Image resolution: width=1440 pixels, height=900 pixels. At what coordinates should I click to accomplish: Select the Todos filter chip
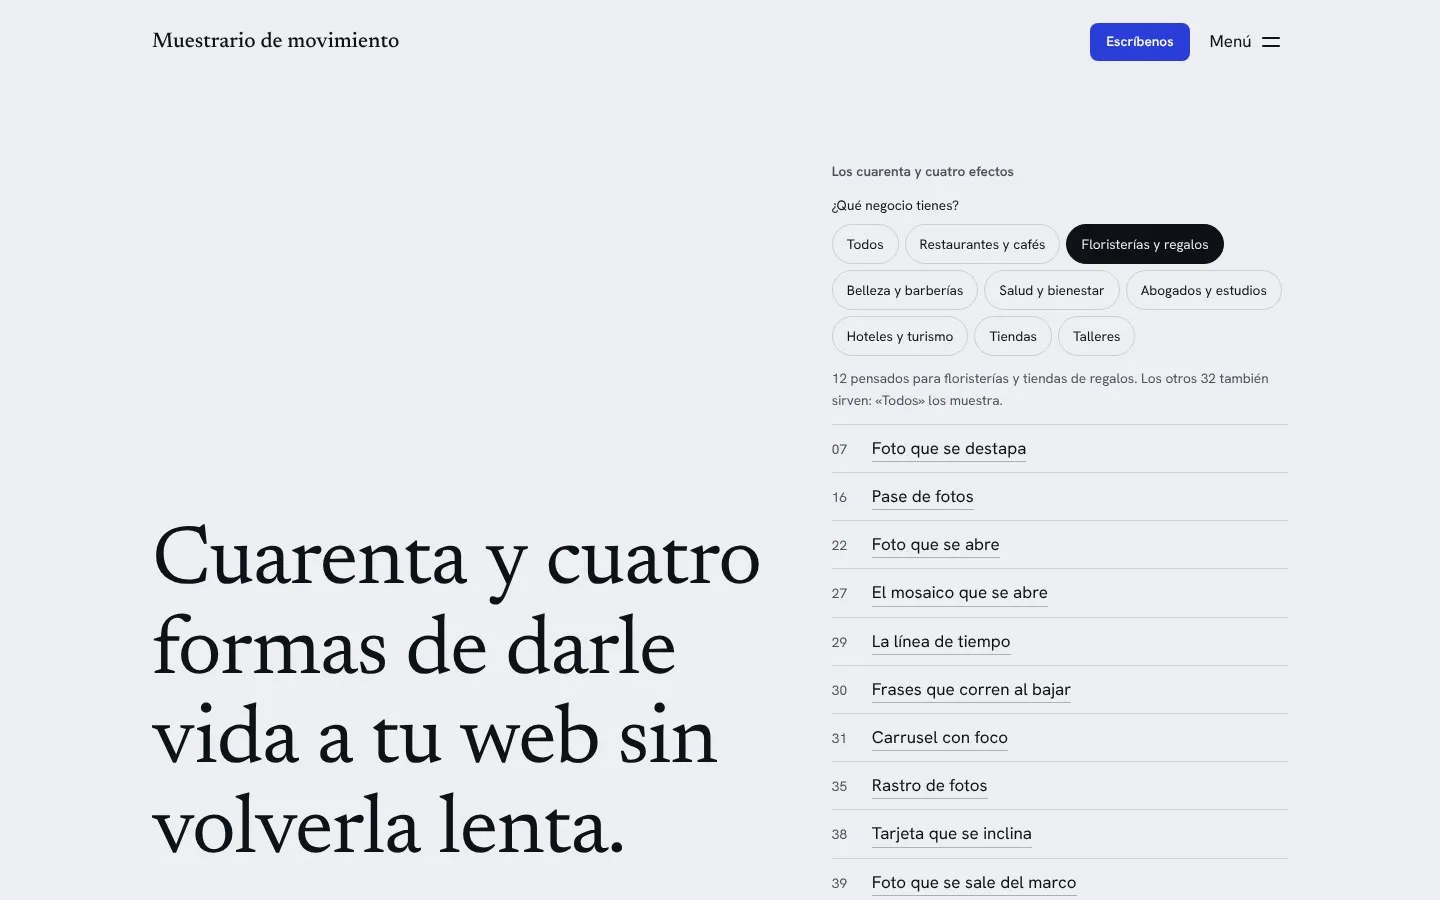tap(865, 244)
